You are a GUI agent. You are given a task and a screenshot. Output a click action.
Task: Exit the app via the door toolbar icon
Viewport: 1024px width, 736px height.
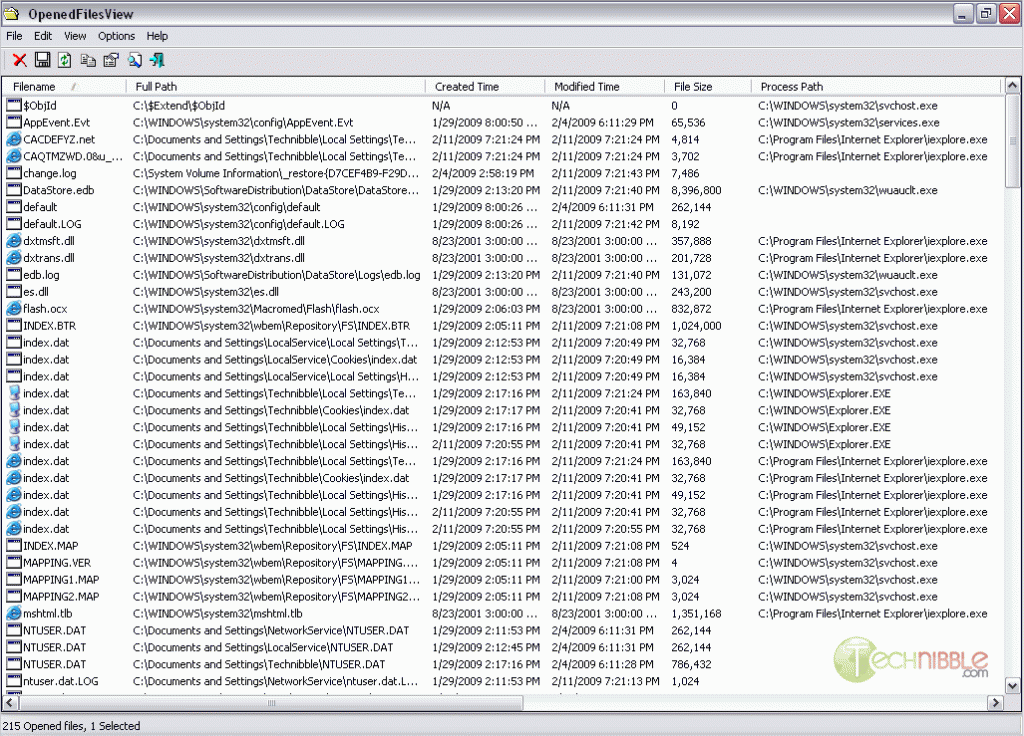tap(156, 59)
